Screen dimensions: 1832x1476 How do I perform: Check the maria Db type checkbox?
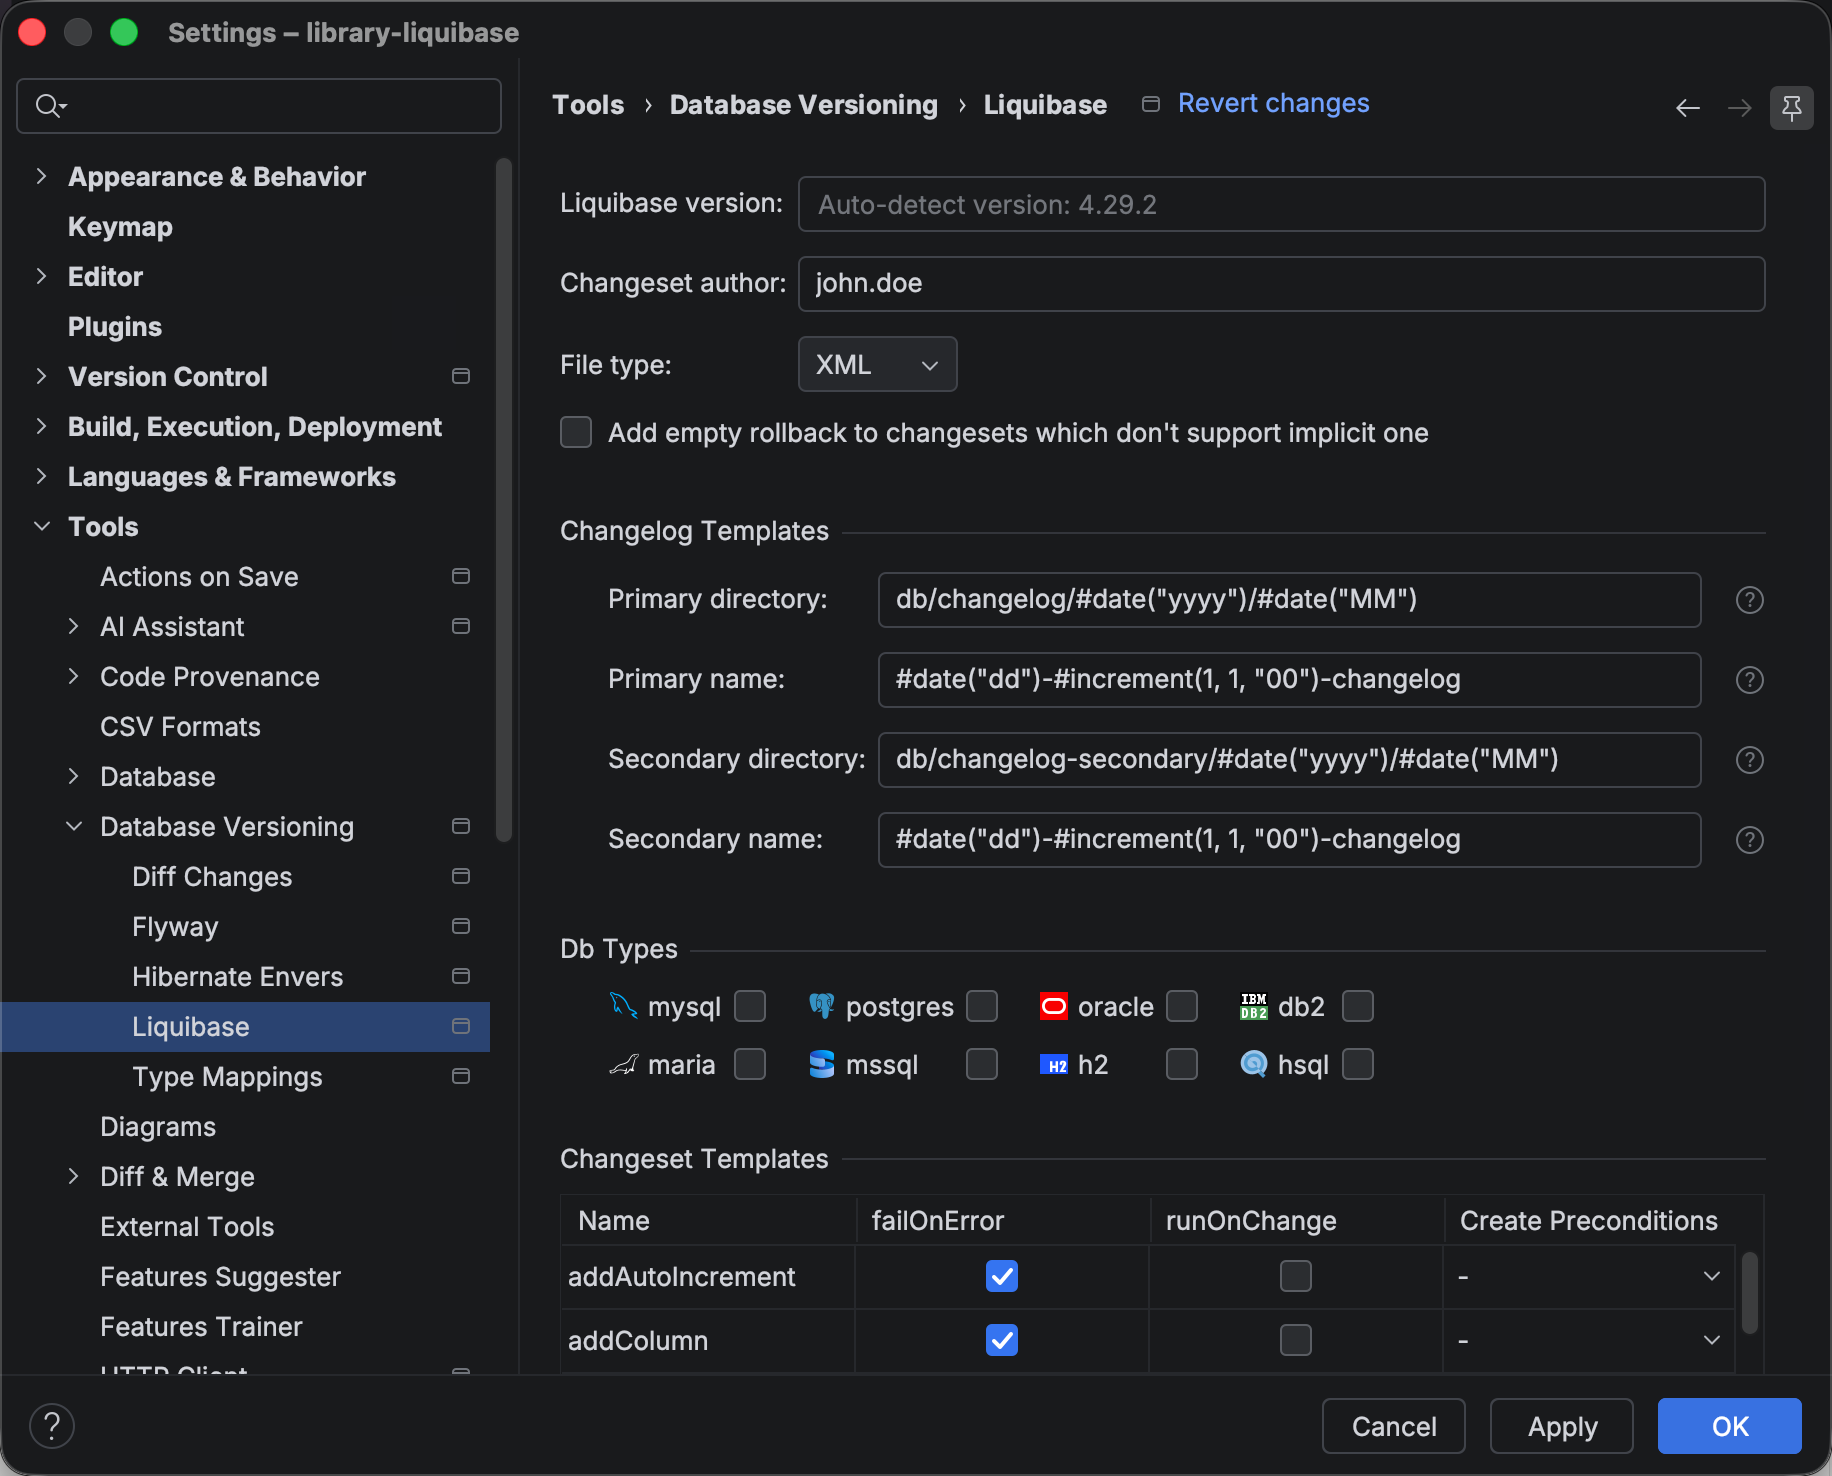click(750, 1064)
